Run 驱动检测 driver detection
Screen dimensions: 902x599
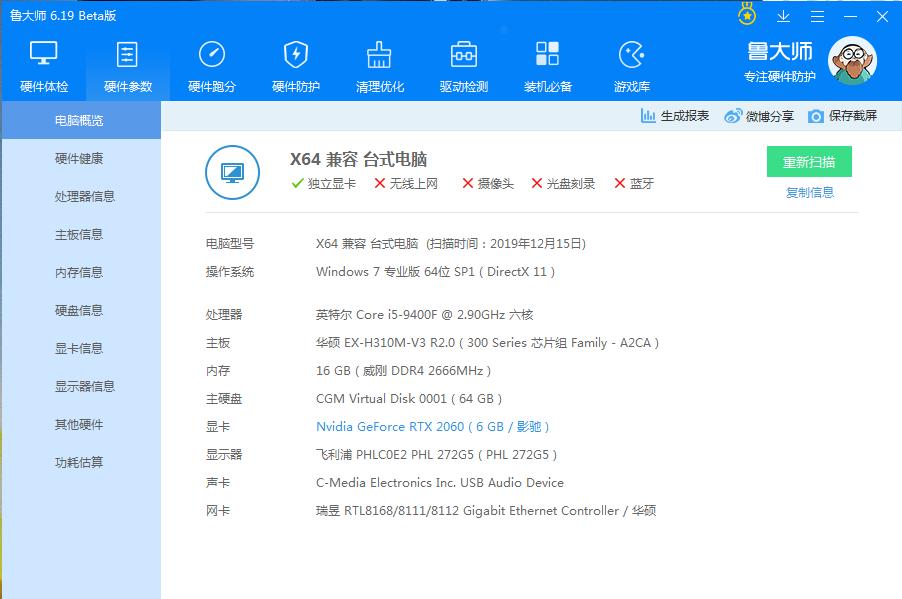(x=464, y=65)
